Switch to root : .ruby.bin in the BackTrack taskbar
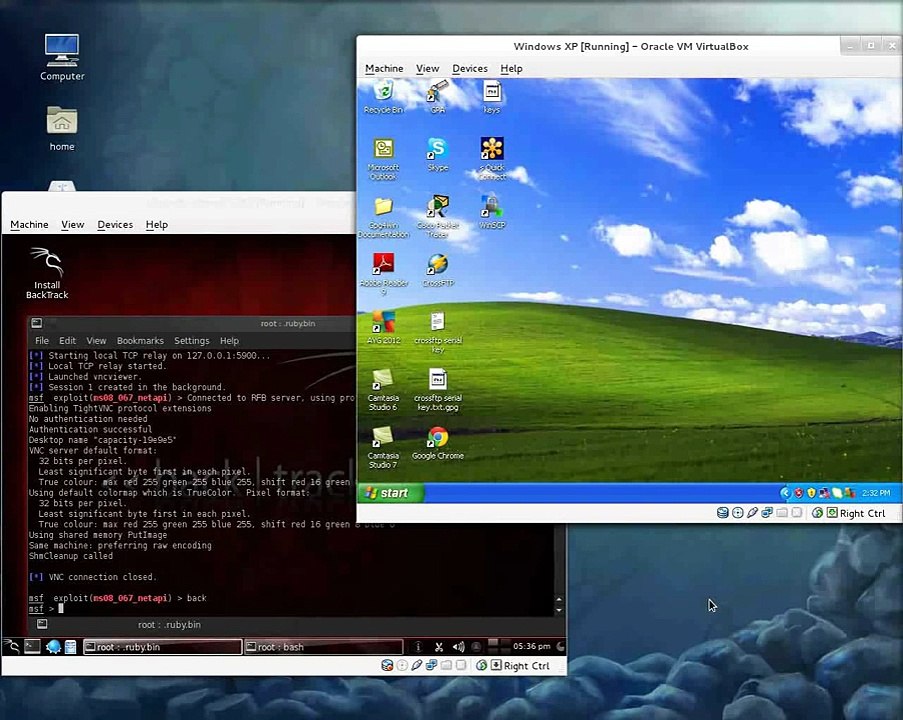The image size is (903, 720). point(162,647)
